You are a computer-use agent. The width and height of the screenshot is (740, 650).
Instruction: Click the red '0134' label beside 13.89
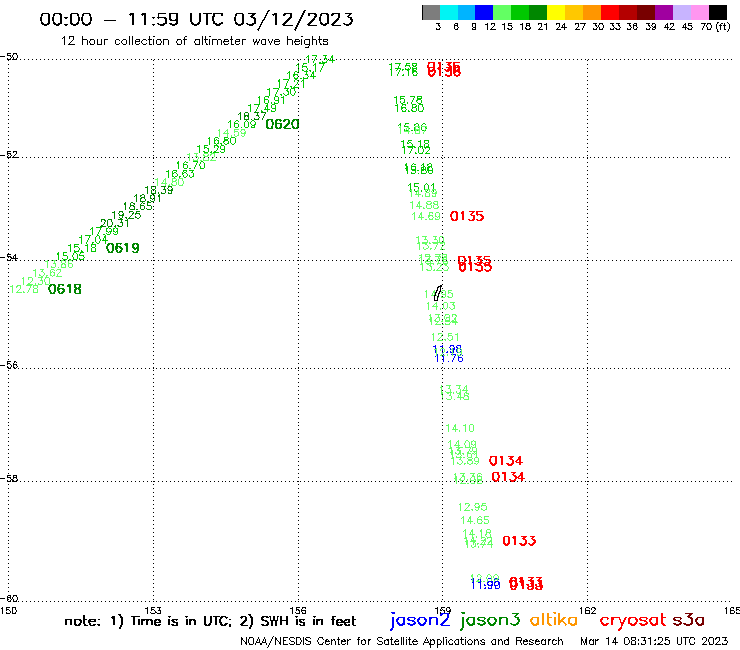[505, 461]
